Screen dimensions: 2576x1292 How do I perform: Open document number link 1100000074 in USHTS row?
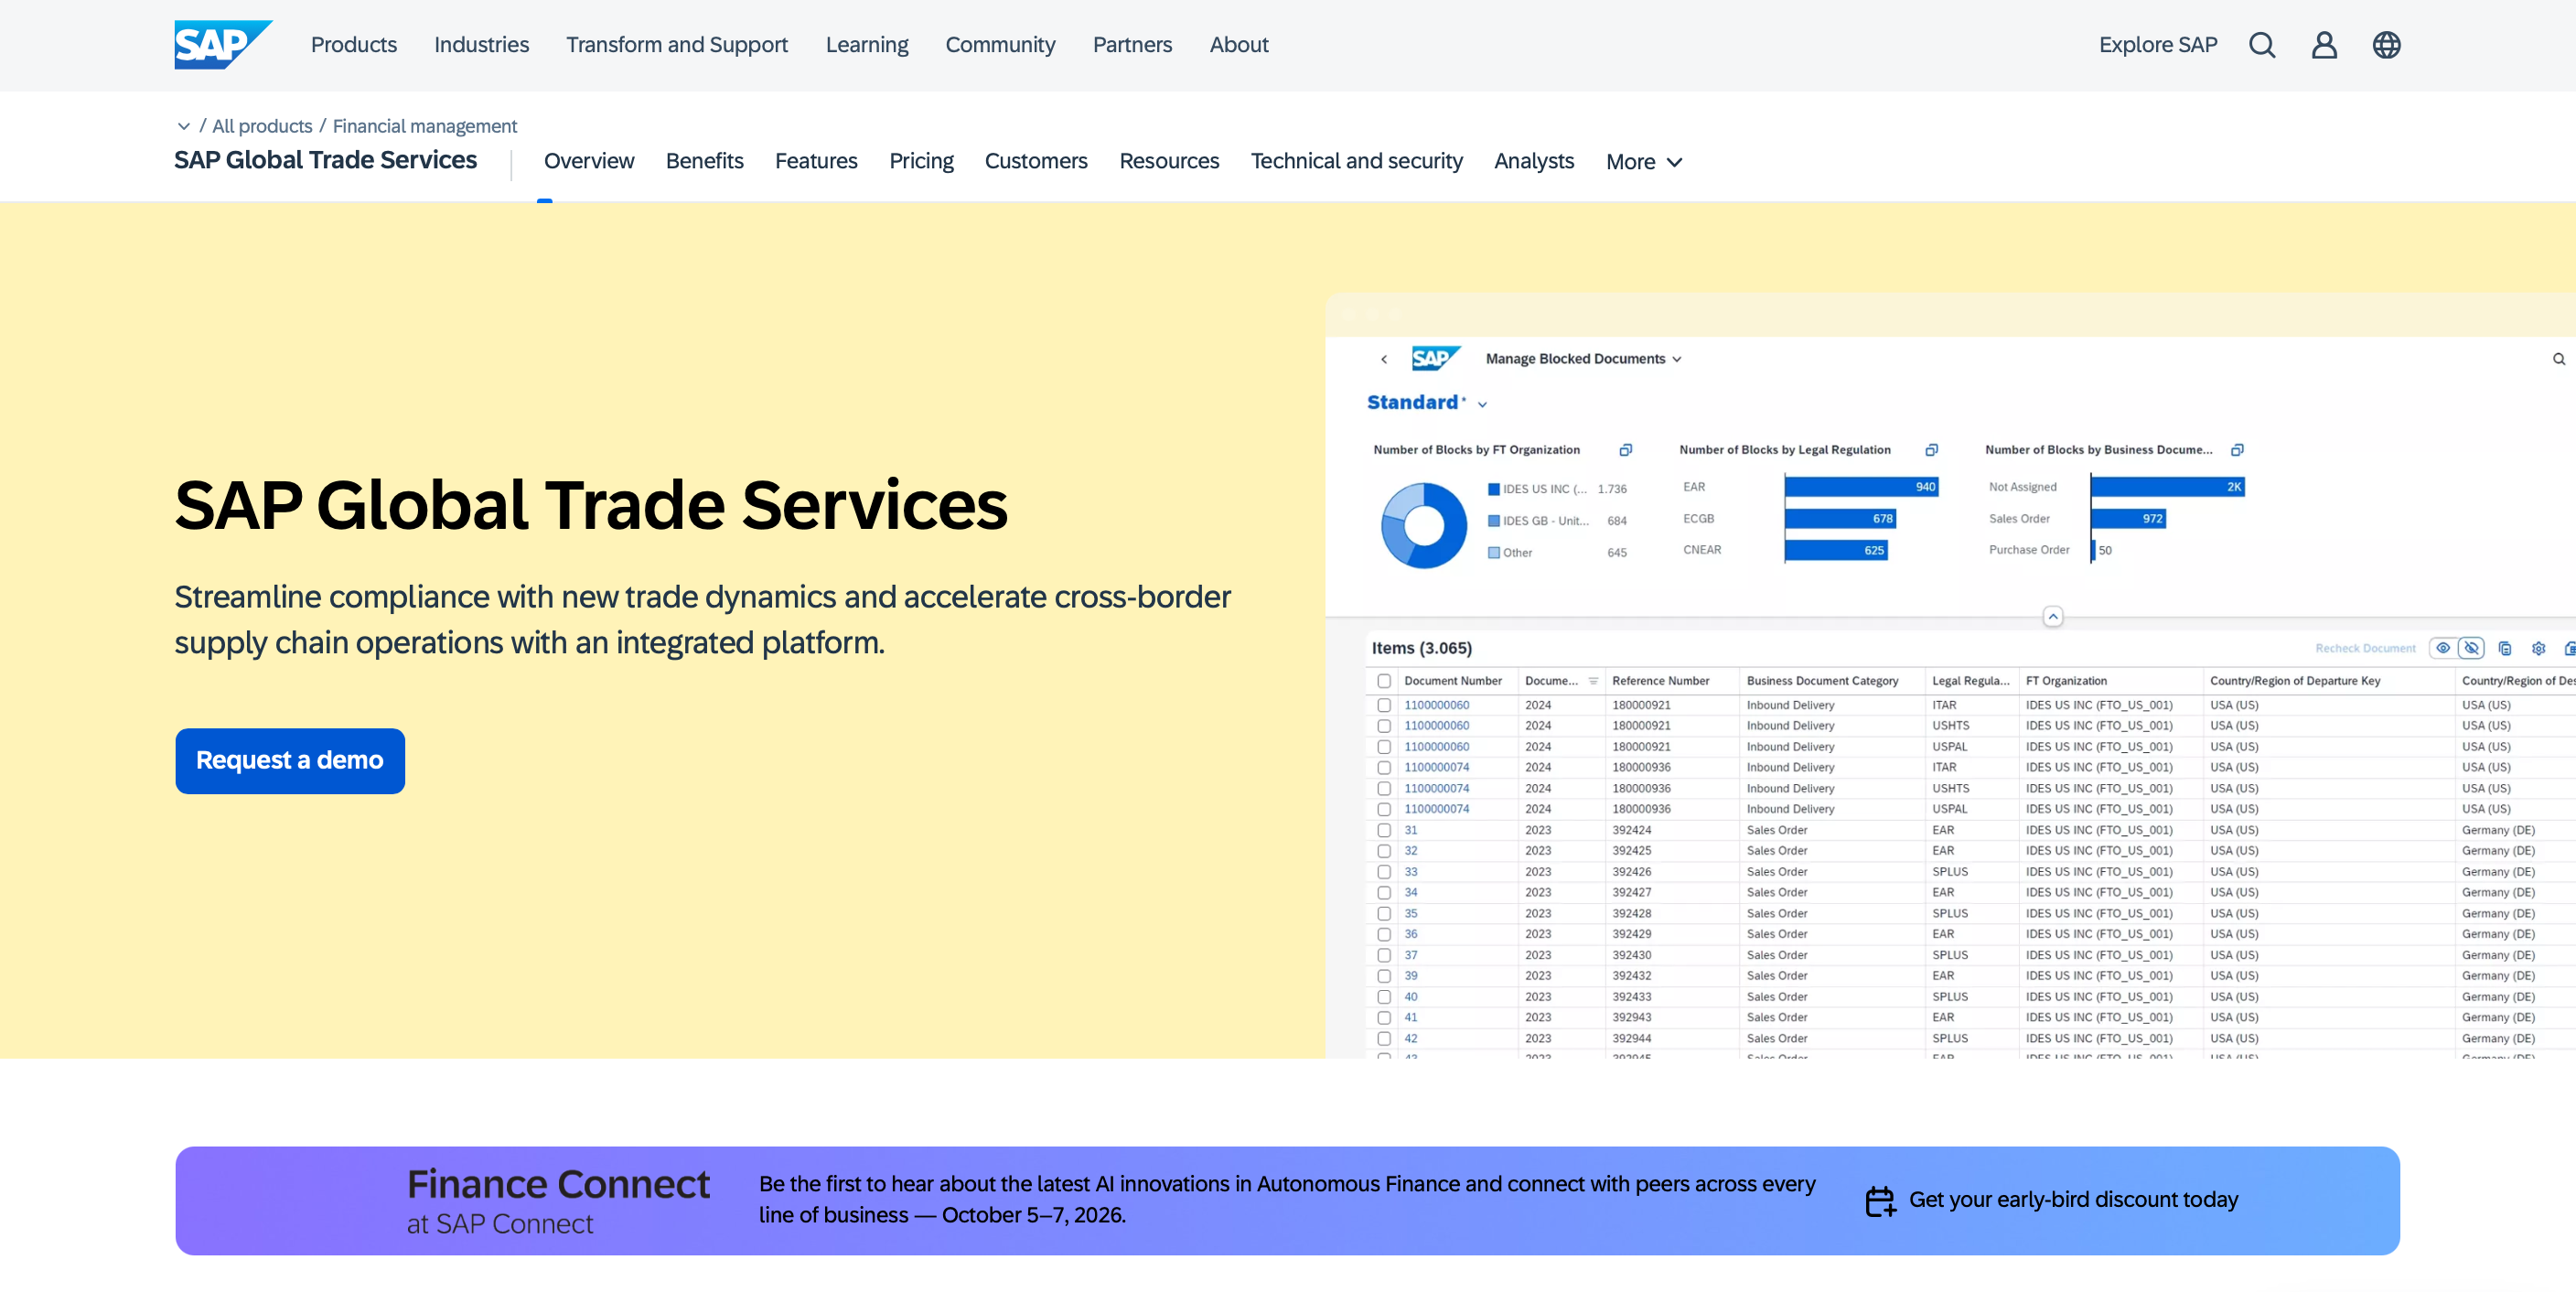coord(1436,789)
